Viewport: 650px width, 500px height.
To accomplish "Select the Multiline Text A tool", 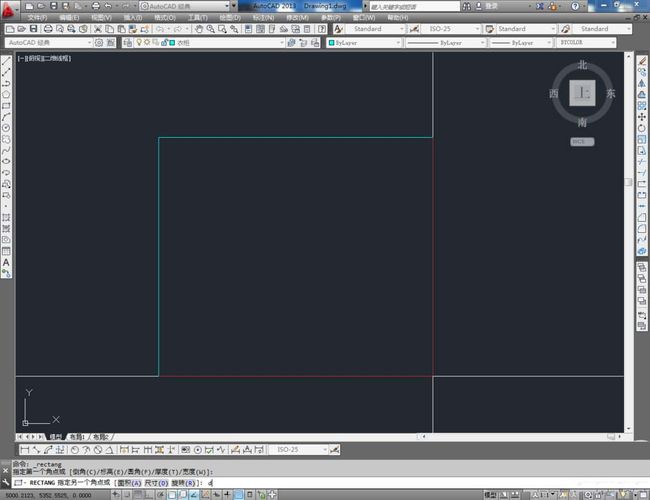I will click(x=6, y=262).
